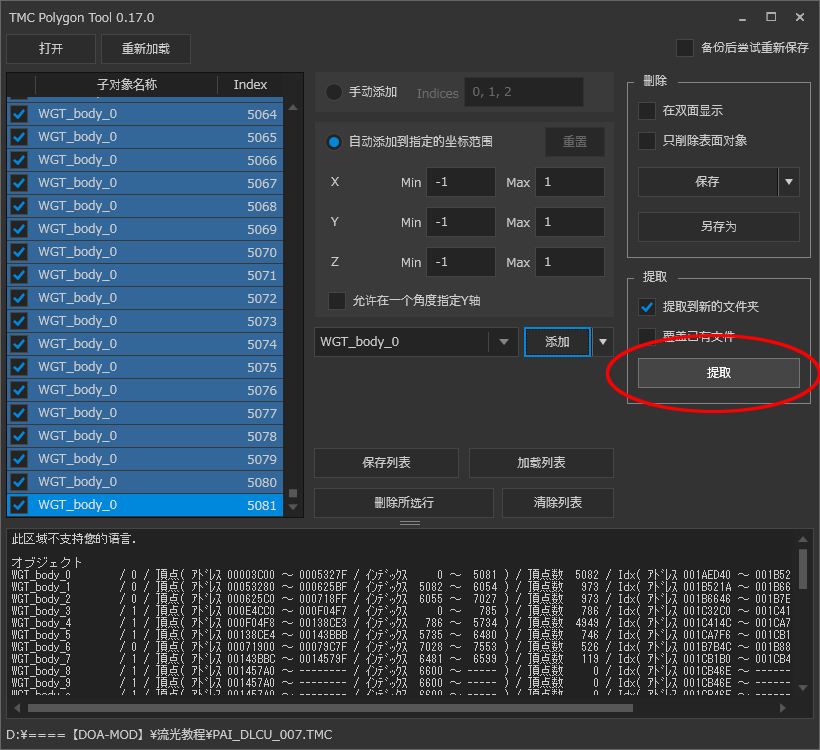This screenshot has height=750, width=820.
Task: Click the 清除列表 button
Action: (557, 503)
